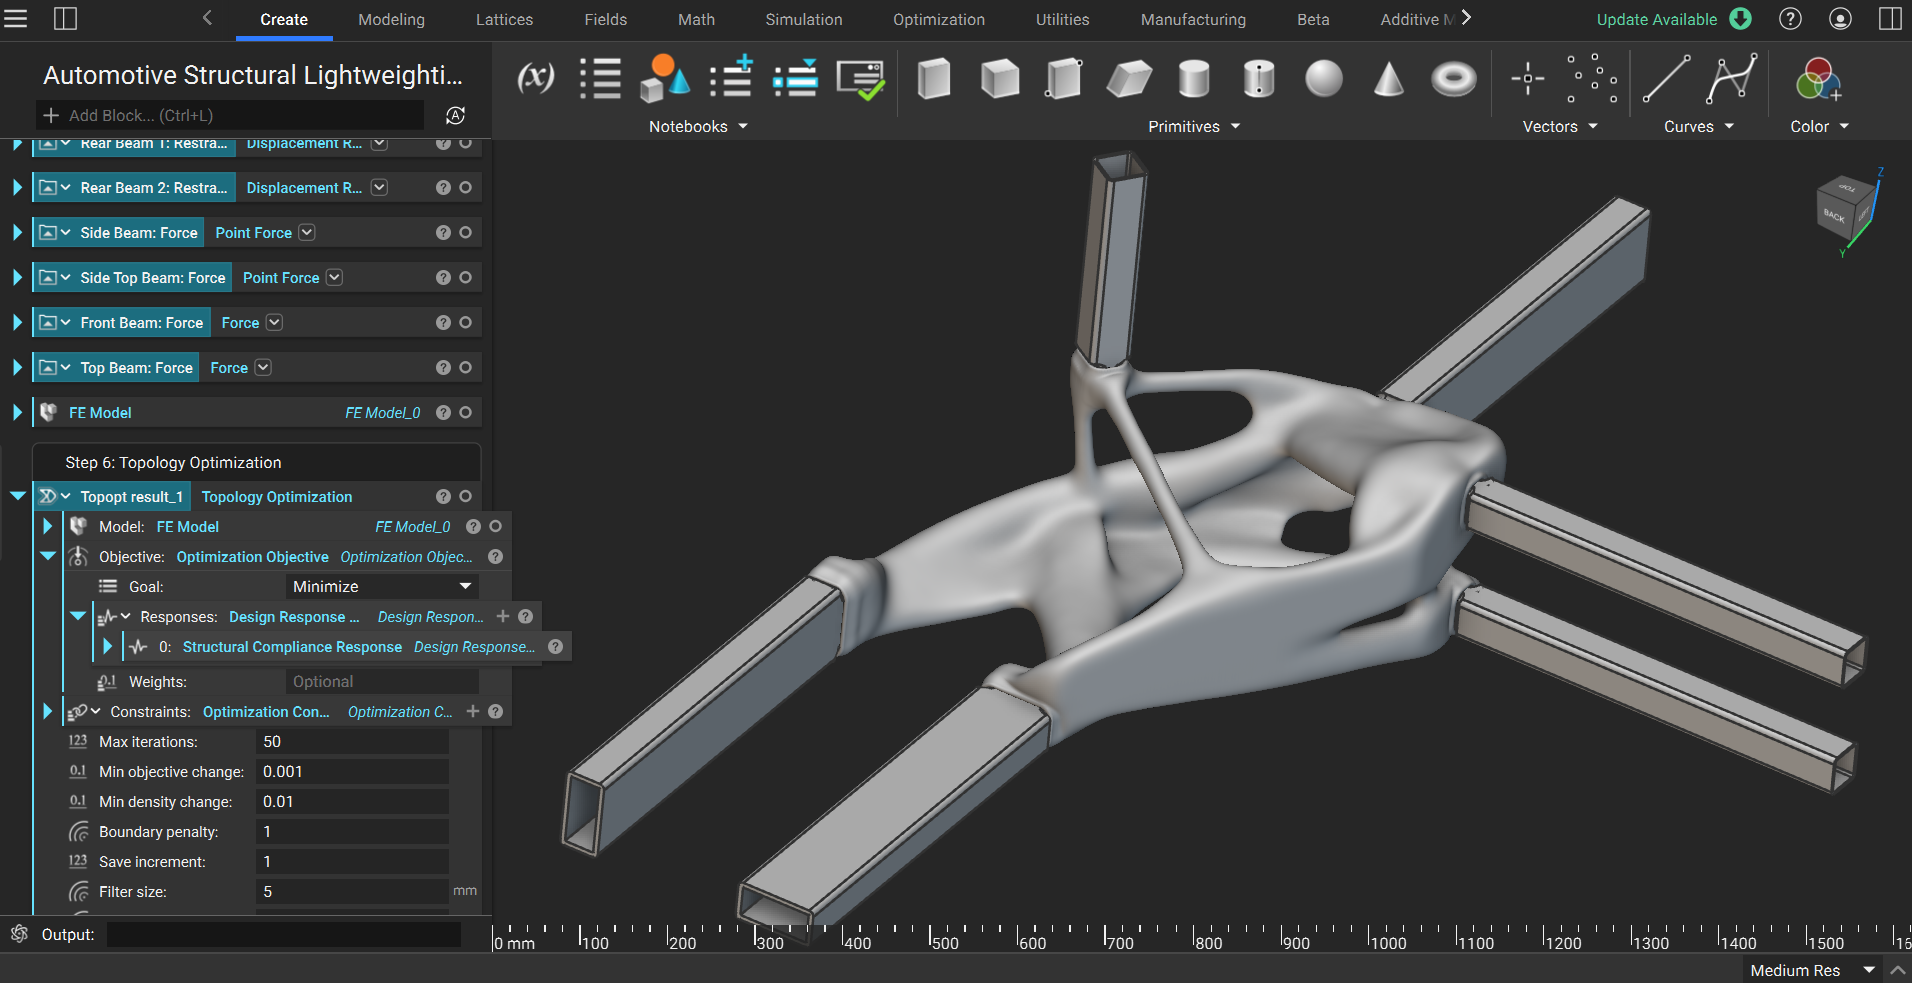Click the Update Available link
The width and height of the screenshot is (1912, 983).
[1657, 19]
